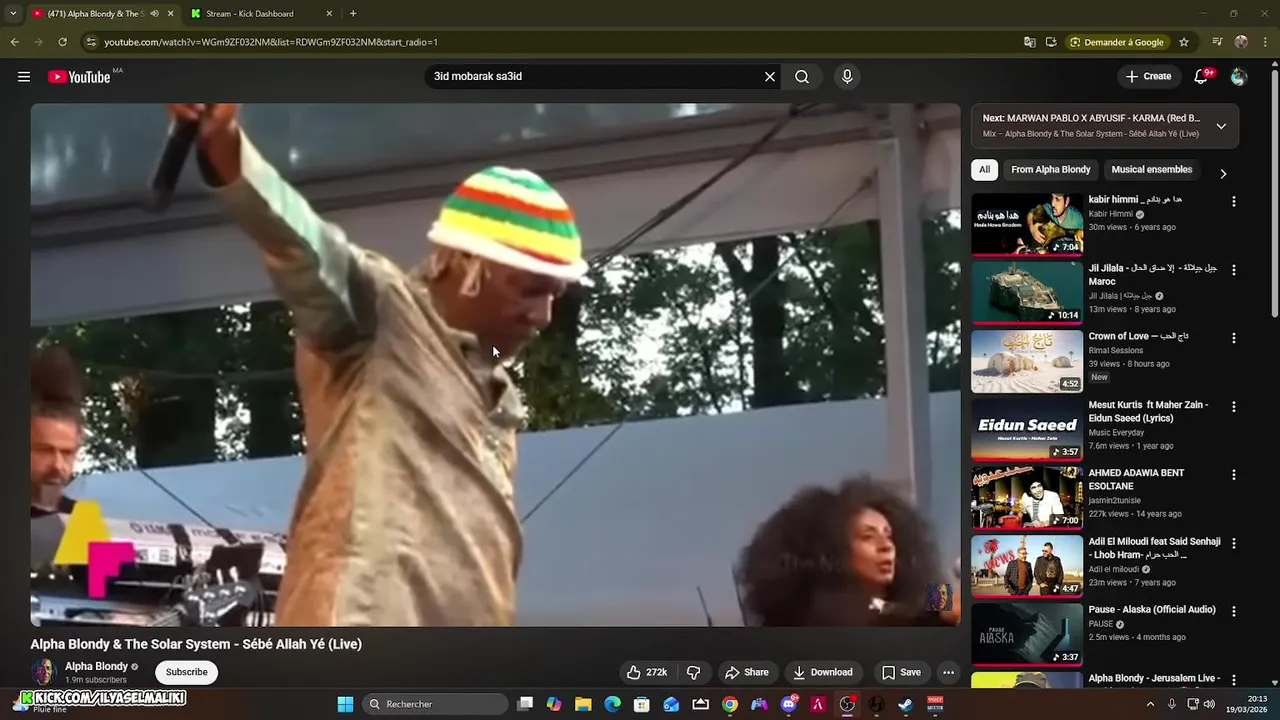Close the Kick Dashboard tab

point(329,14)
